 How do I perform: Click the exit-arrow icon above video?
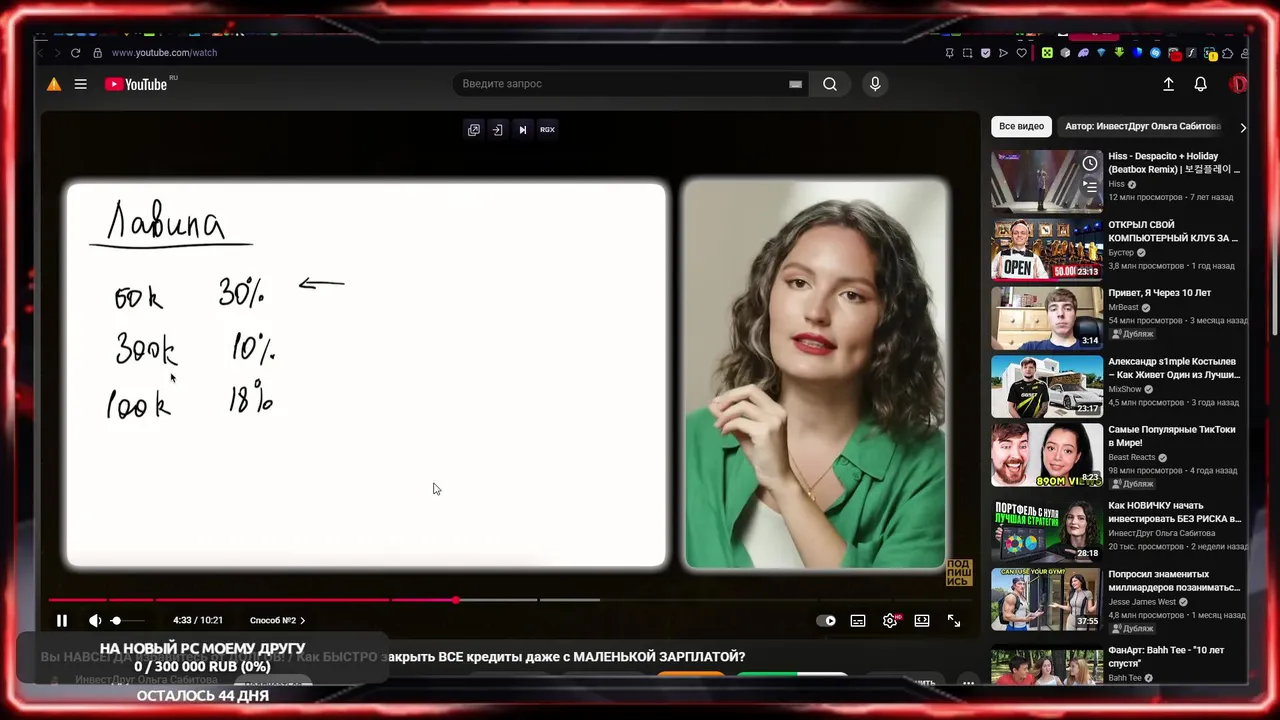pos(497,129)
